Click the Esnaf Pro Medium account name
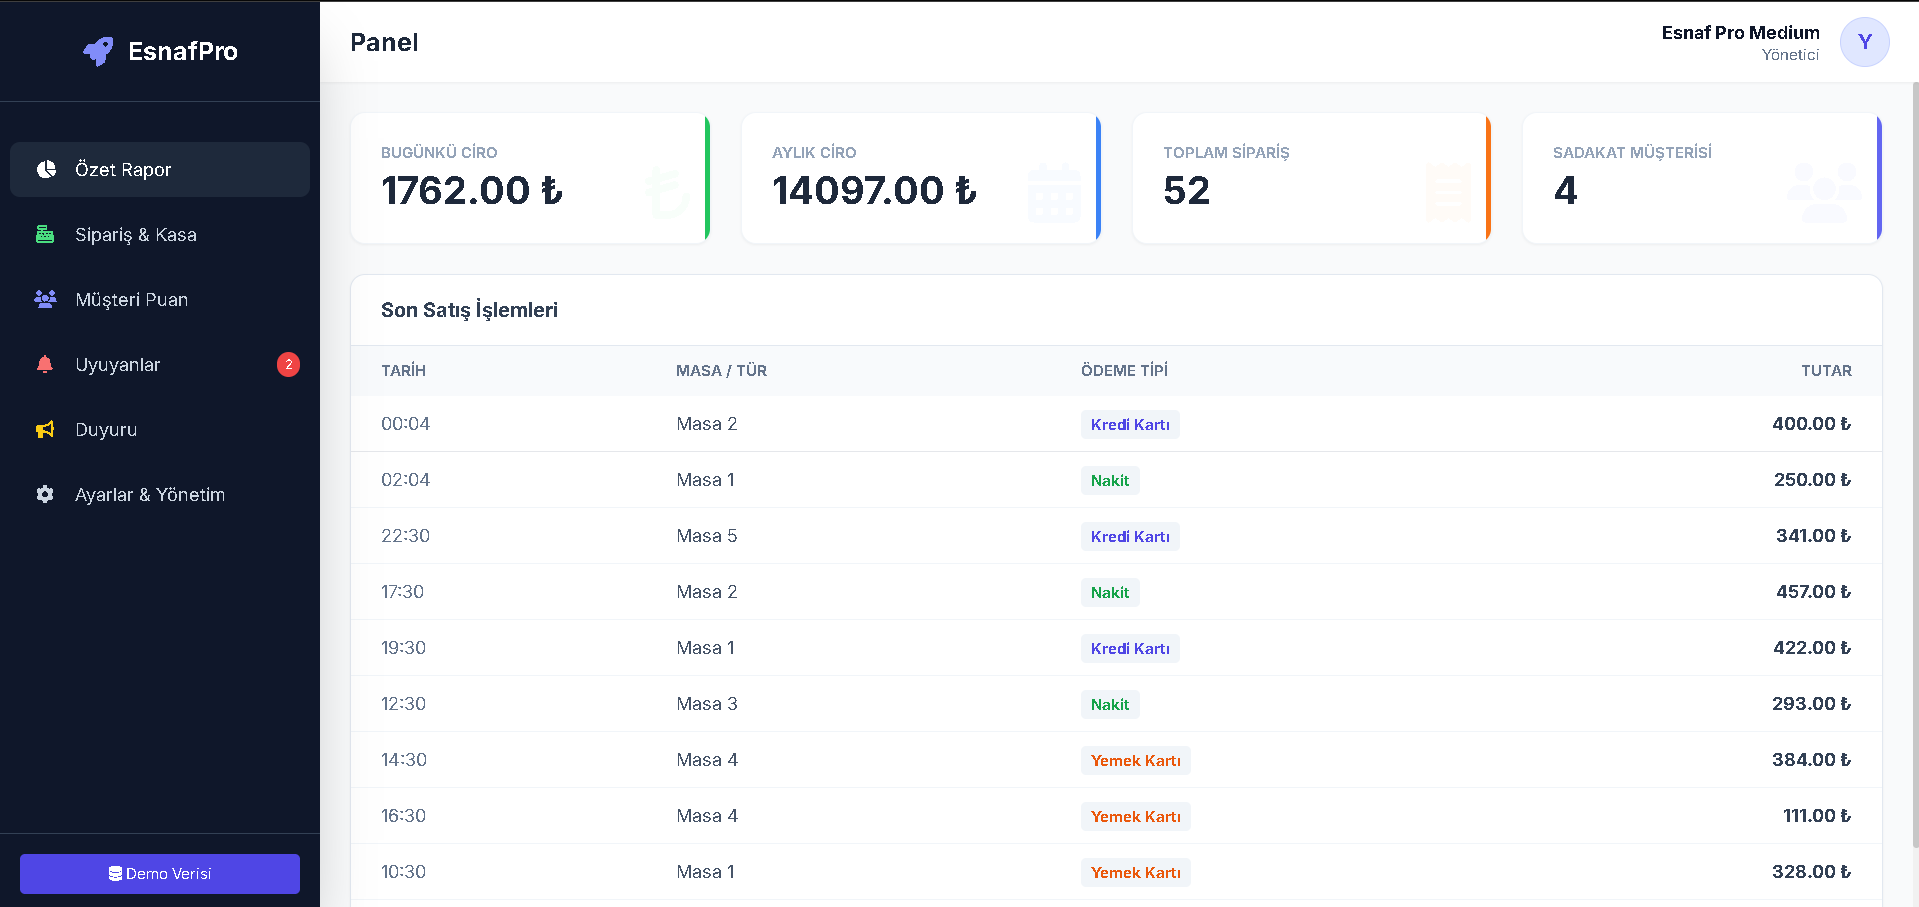Image resolution: width=1919 pixels, height=907 pixels. (1740, 33)
